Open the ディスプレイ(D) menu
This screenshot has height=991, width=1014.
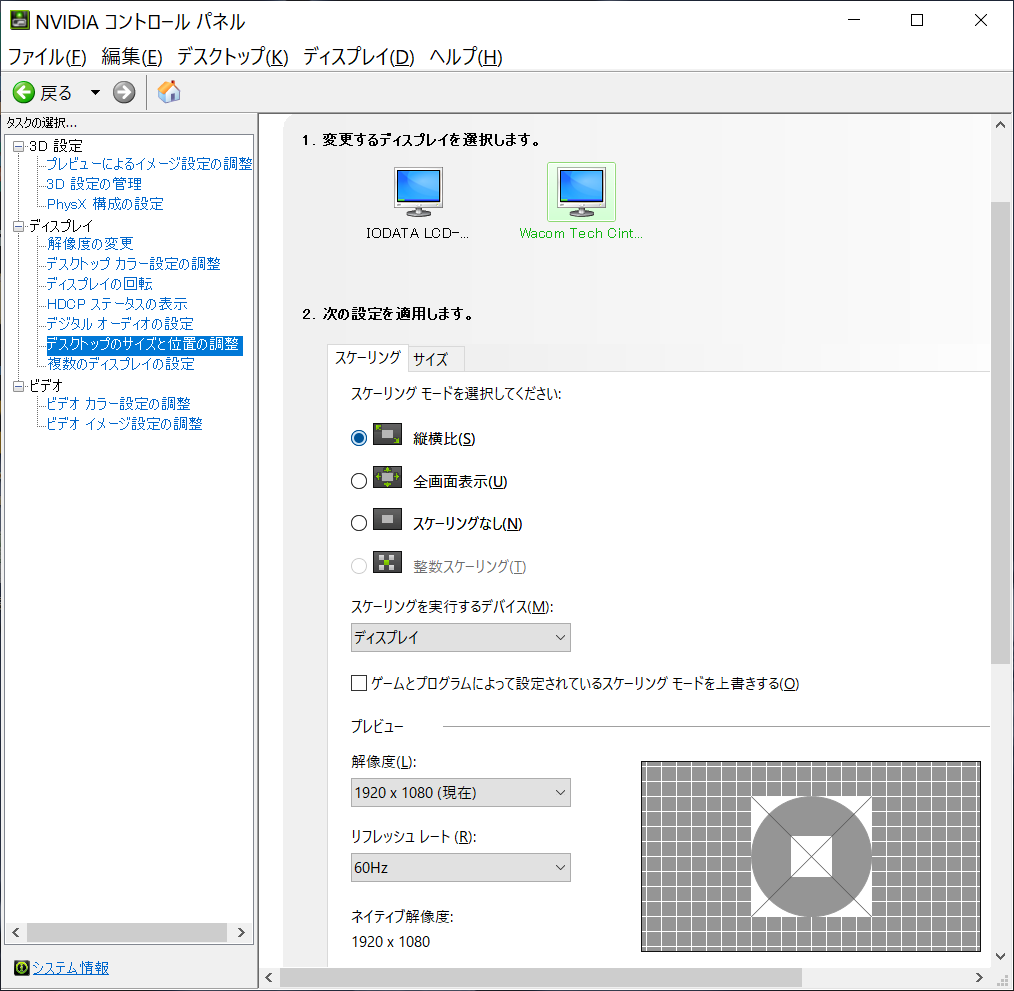(x=359, y=57)
